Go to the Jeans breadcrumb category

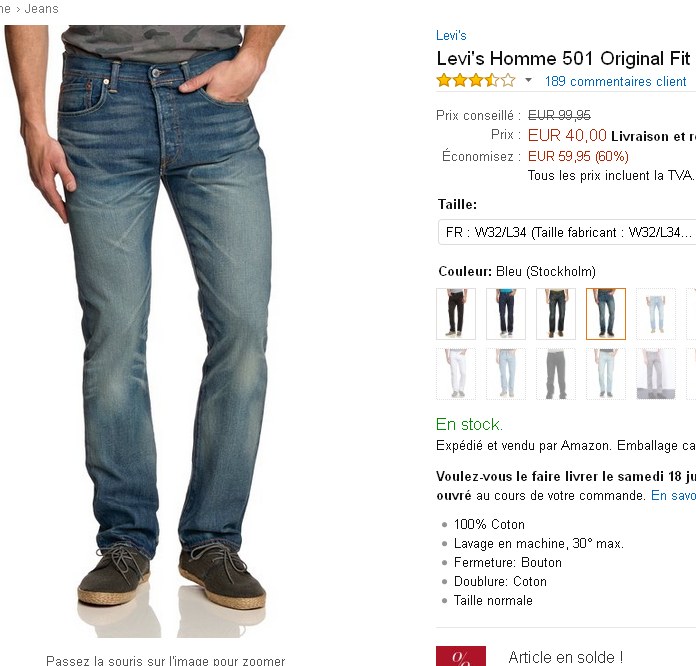(x=41, y=9)
